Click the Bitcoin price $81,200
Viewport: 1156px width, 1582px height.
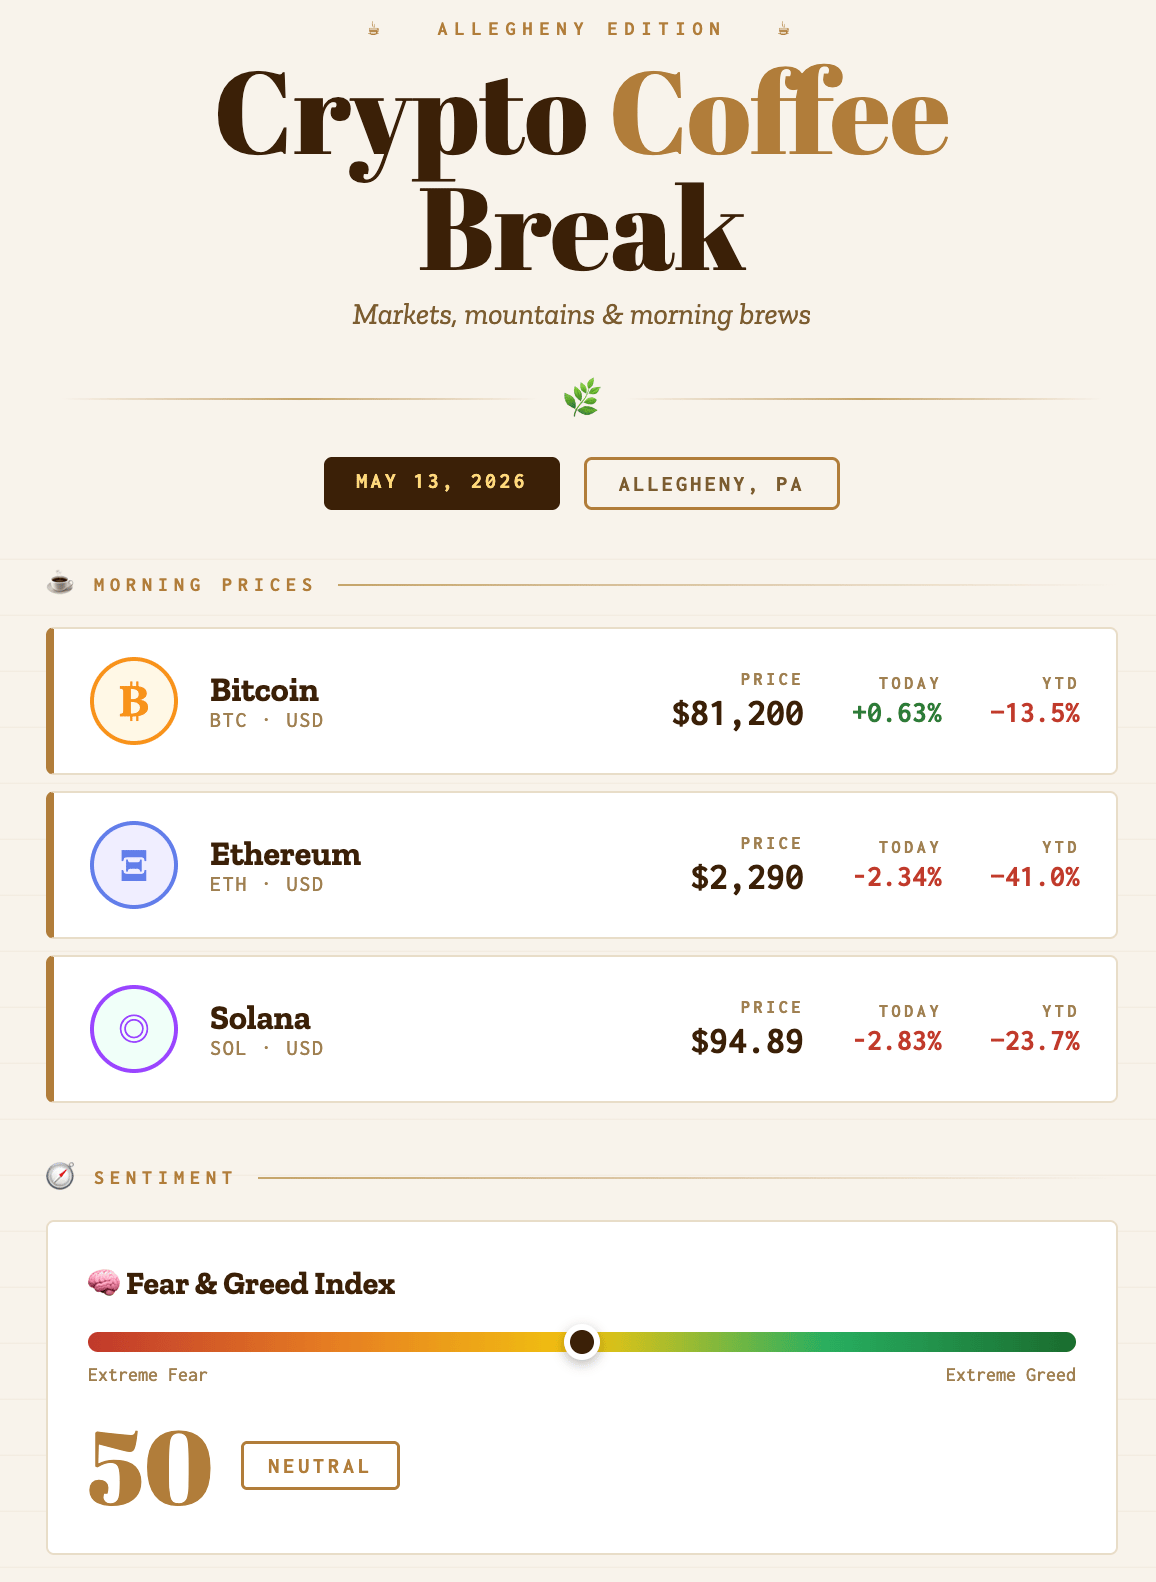[x=738, y=714]
